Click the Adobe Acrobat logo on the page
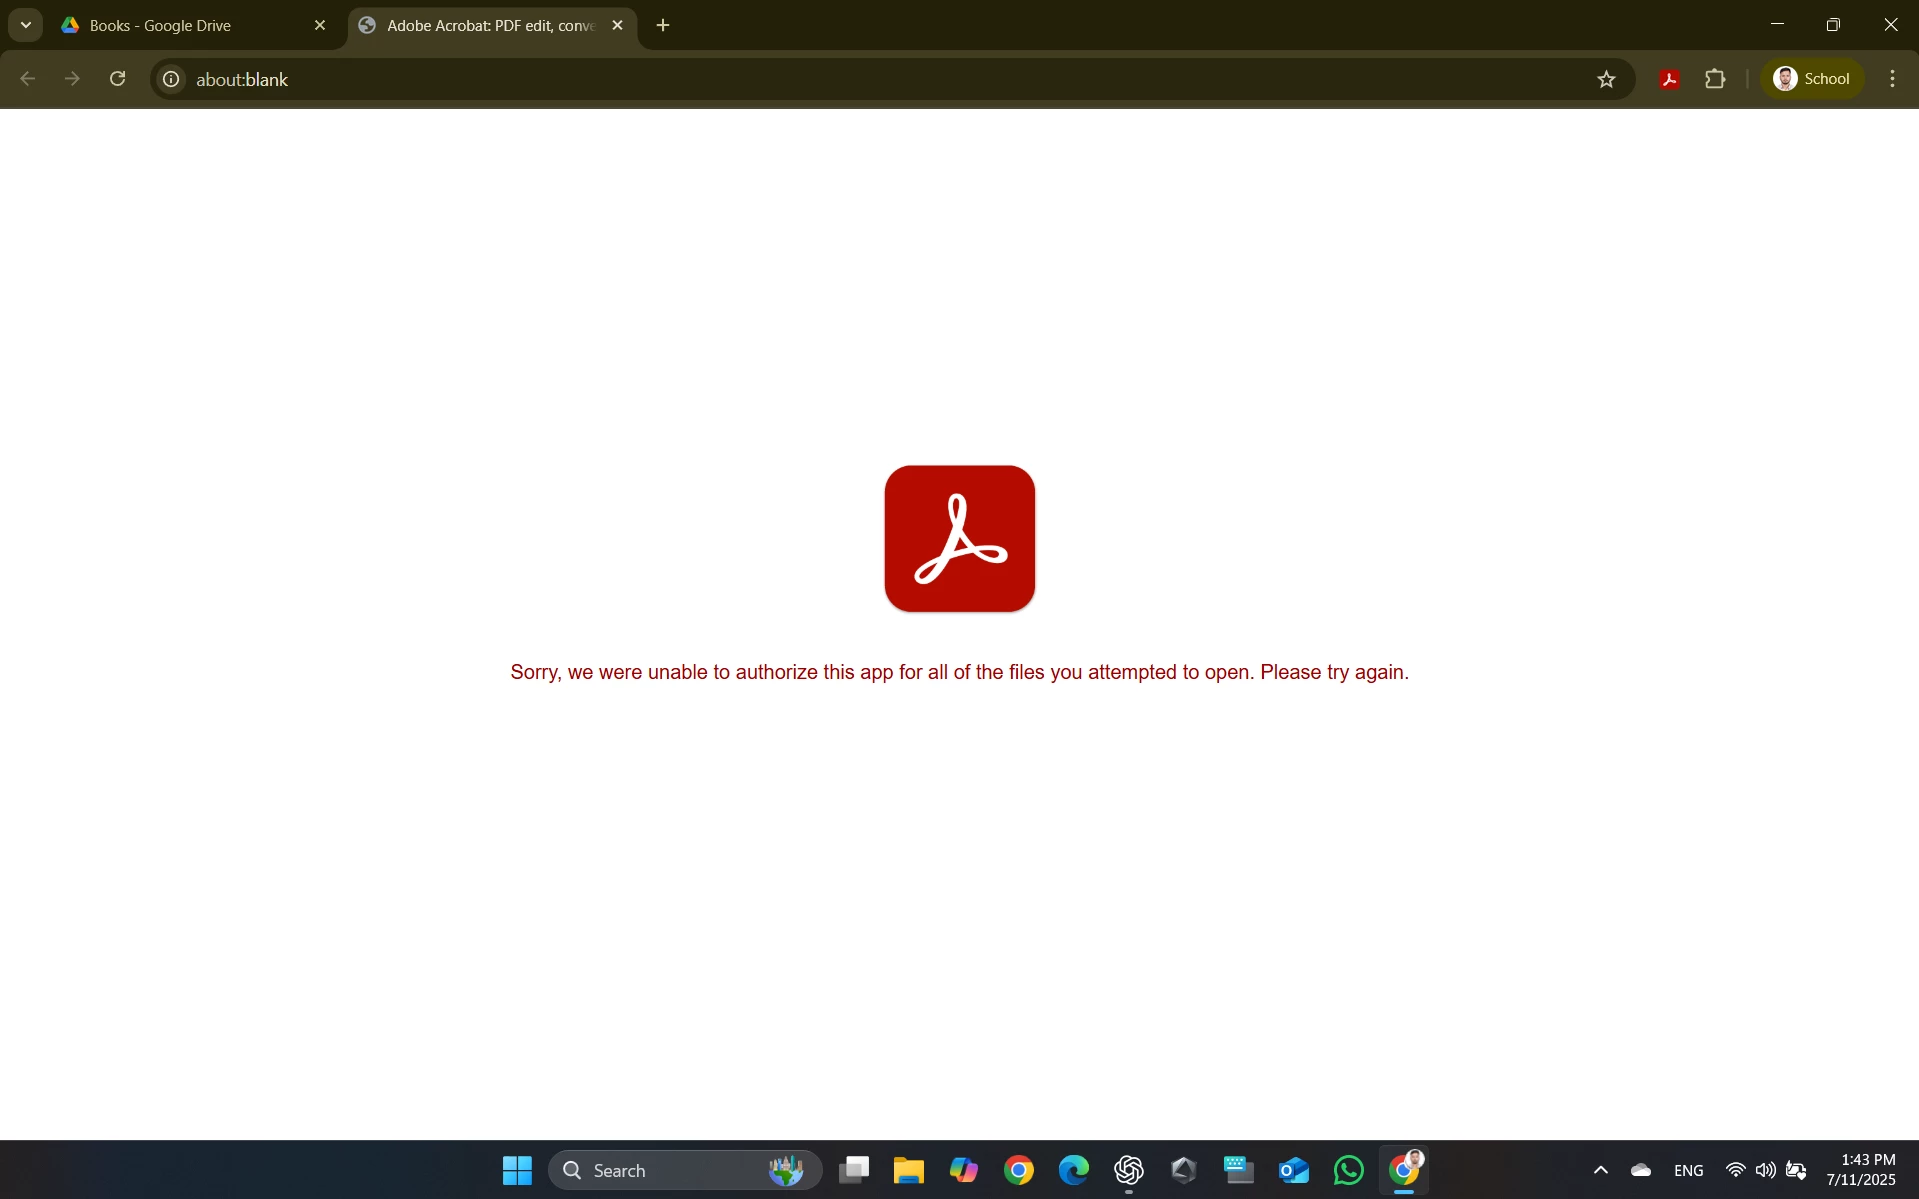Screen dimensions: 1919x1199 (x=960, y=539)
